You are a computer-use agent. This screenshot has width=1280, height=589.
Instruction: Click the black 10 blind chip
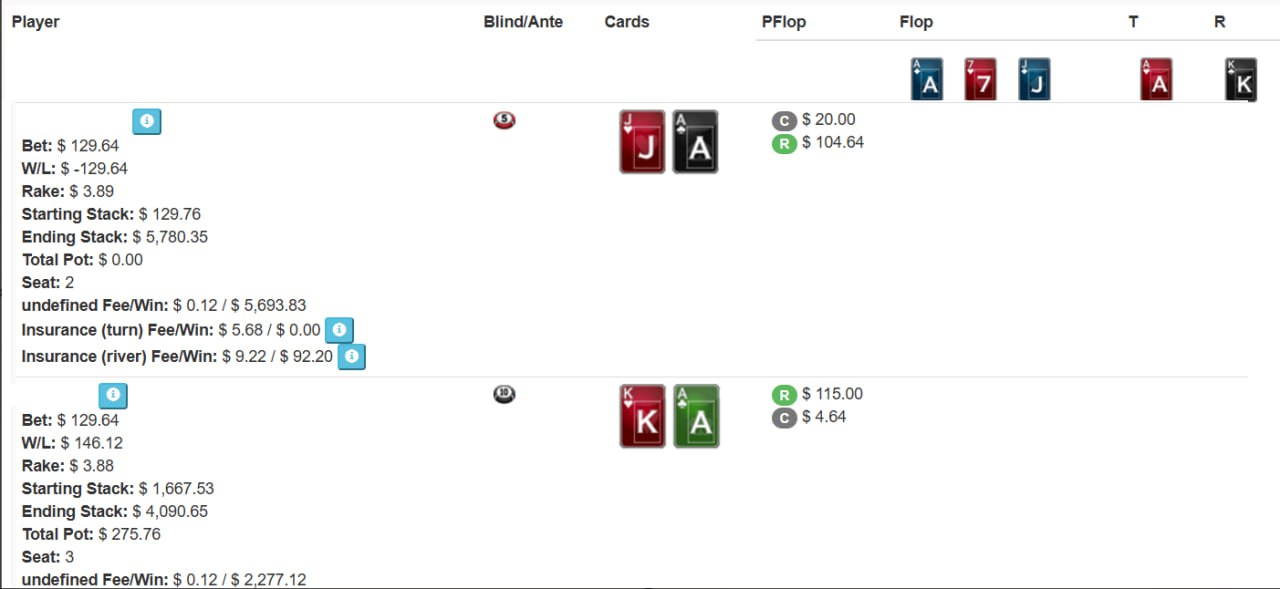pos(504,395)
